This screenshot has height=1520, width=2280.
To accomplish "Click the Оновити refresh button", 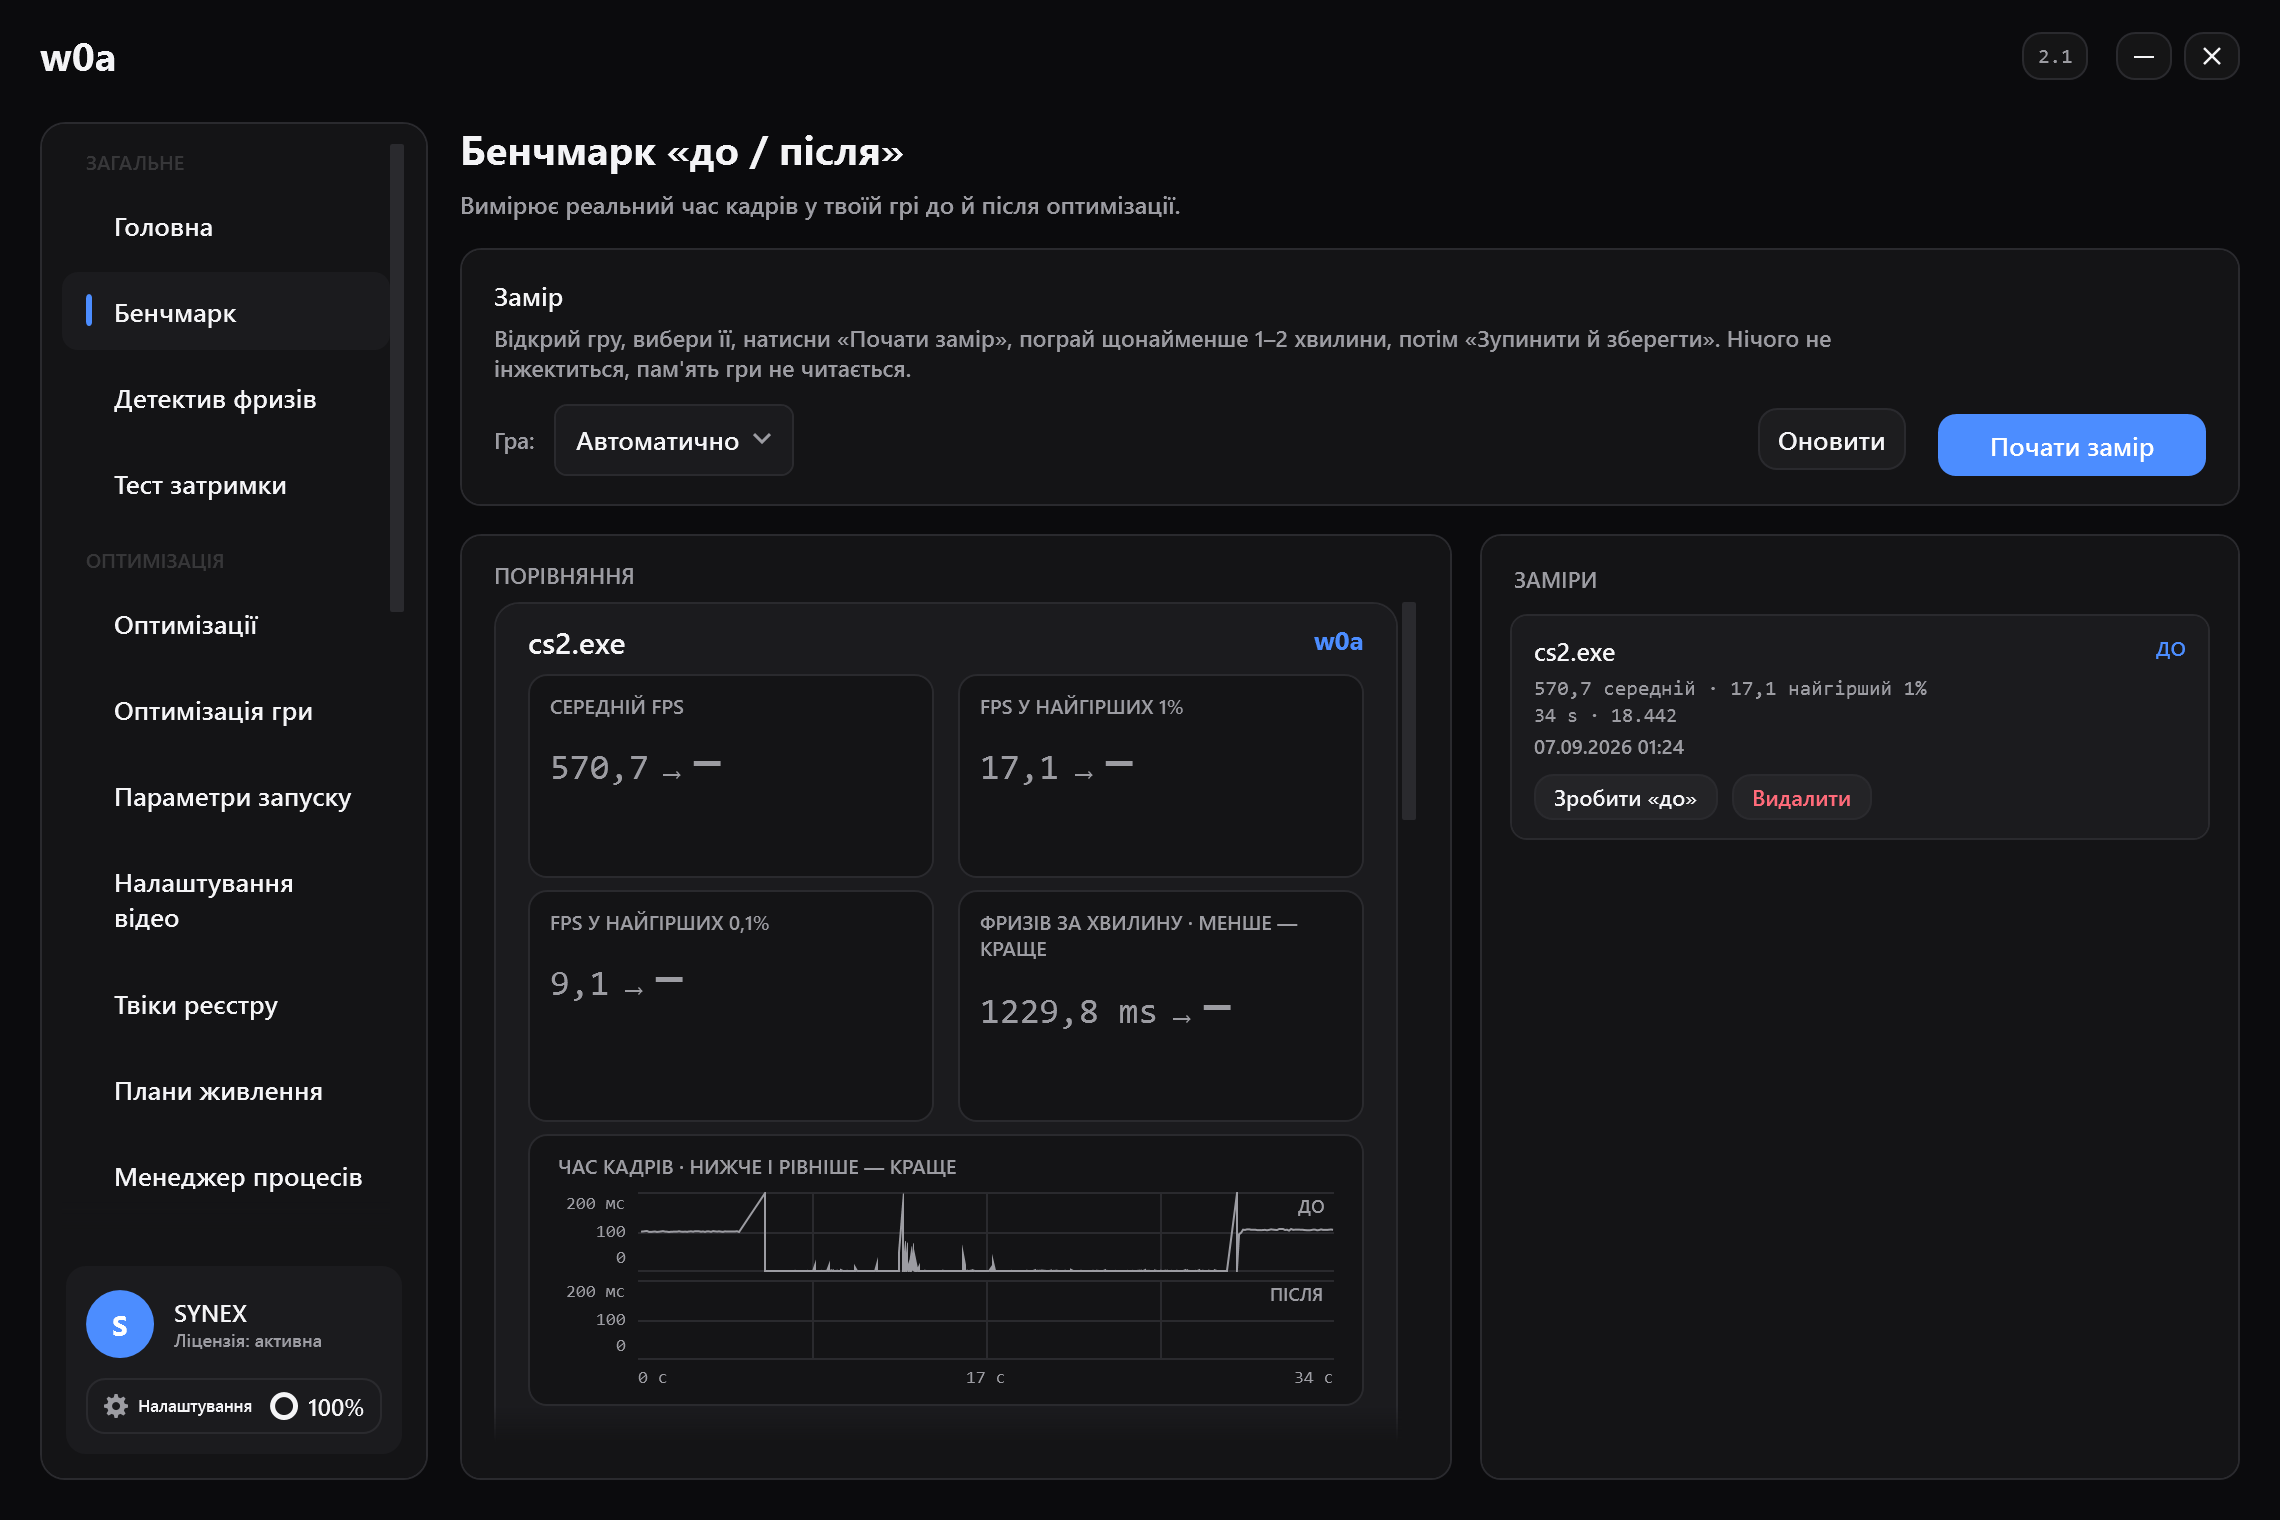I will 1831,440.
